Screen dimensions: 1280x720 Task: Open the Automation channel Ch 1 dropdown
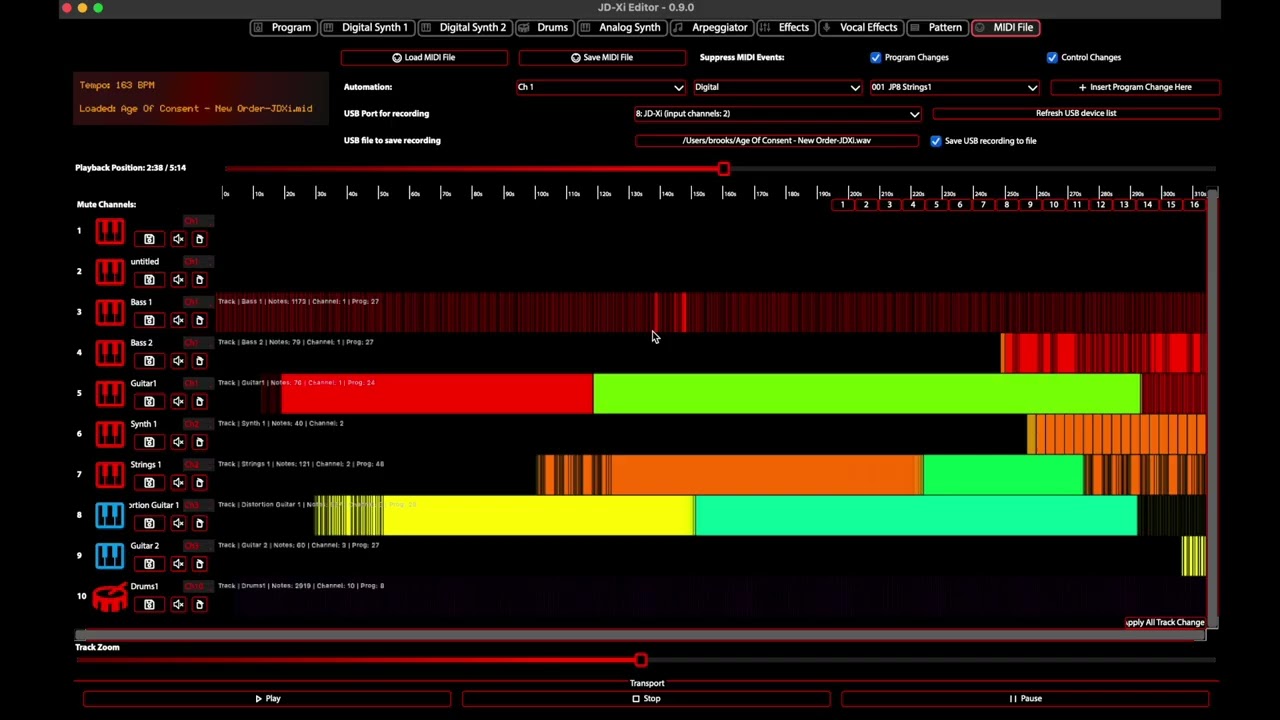[x=601, y=87]
